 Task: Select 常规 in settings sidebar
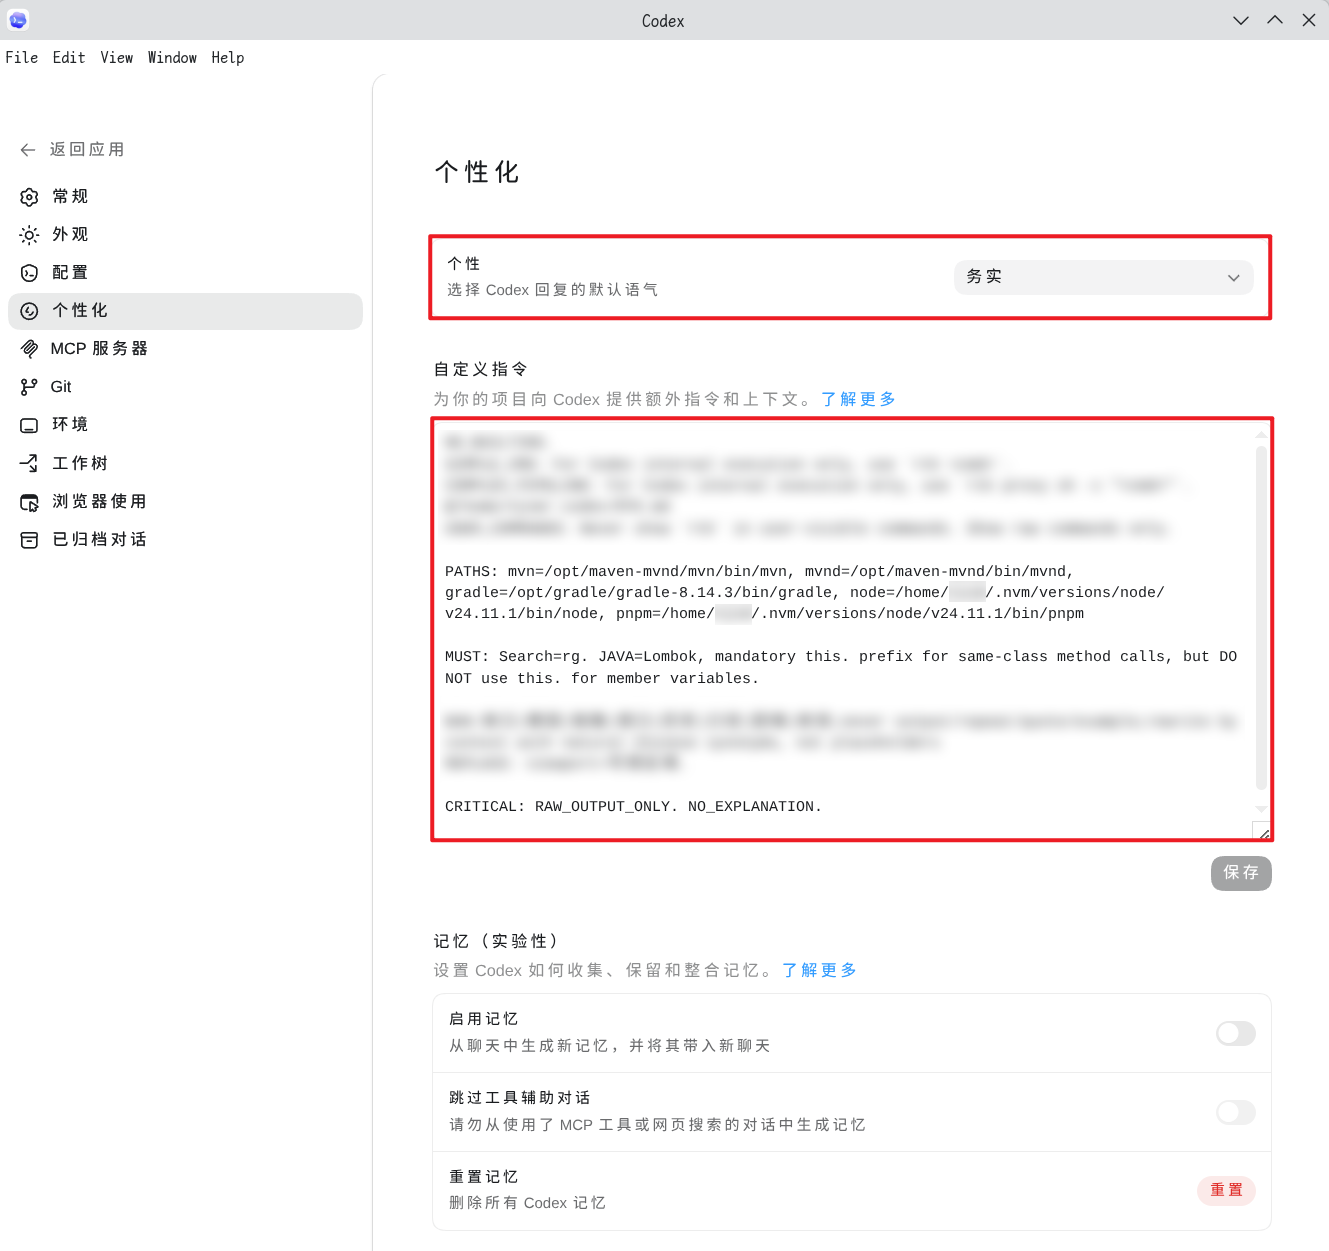pyautogui.click(x=185, y=197)
